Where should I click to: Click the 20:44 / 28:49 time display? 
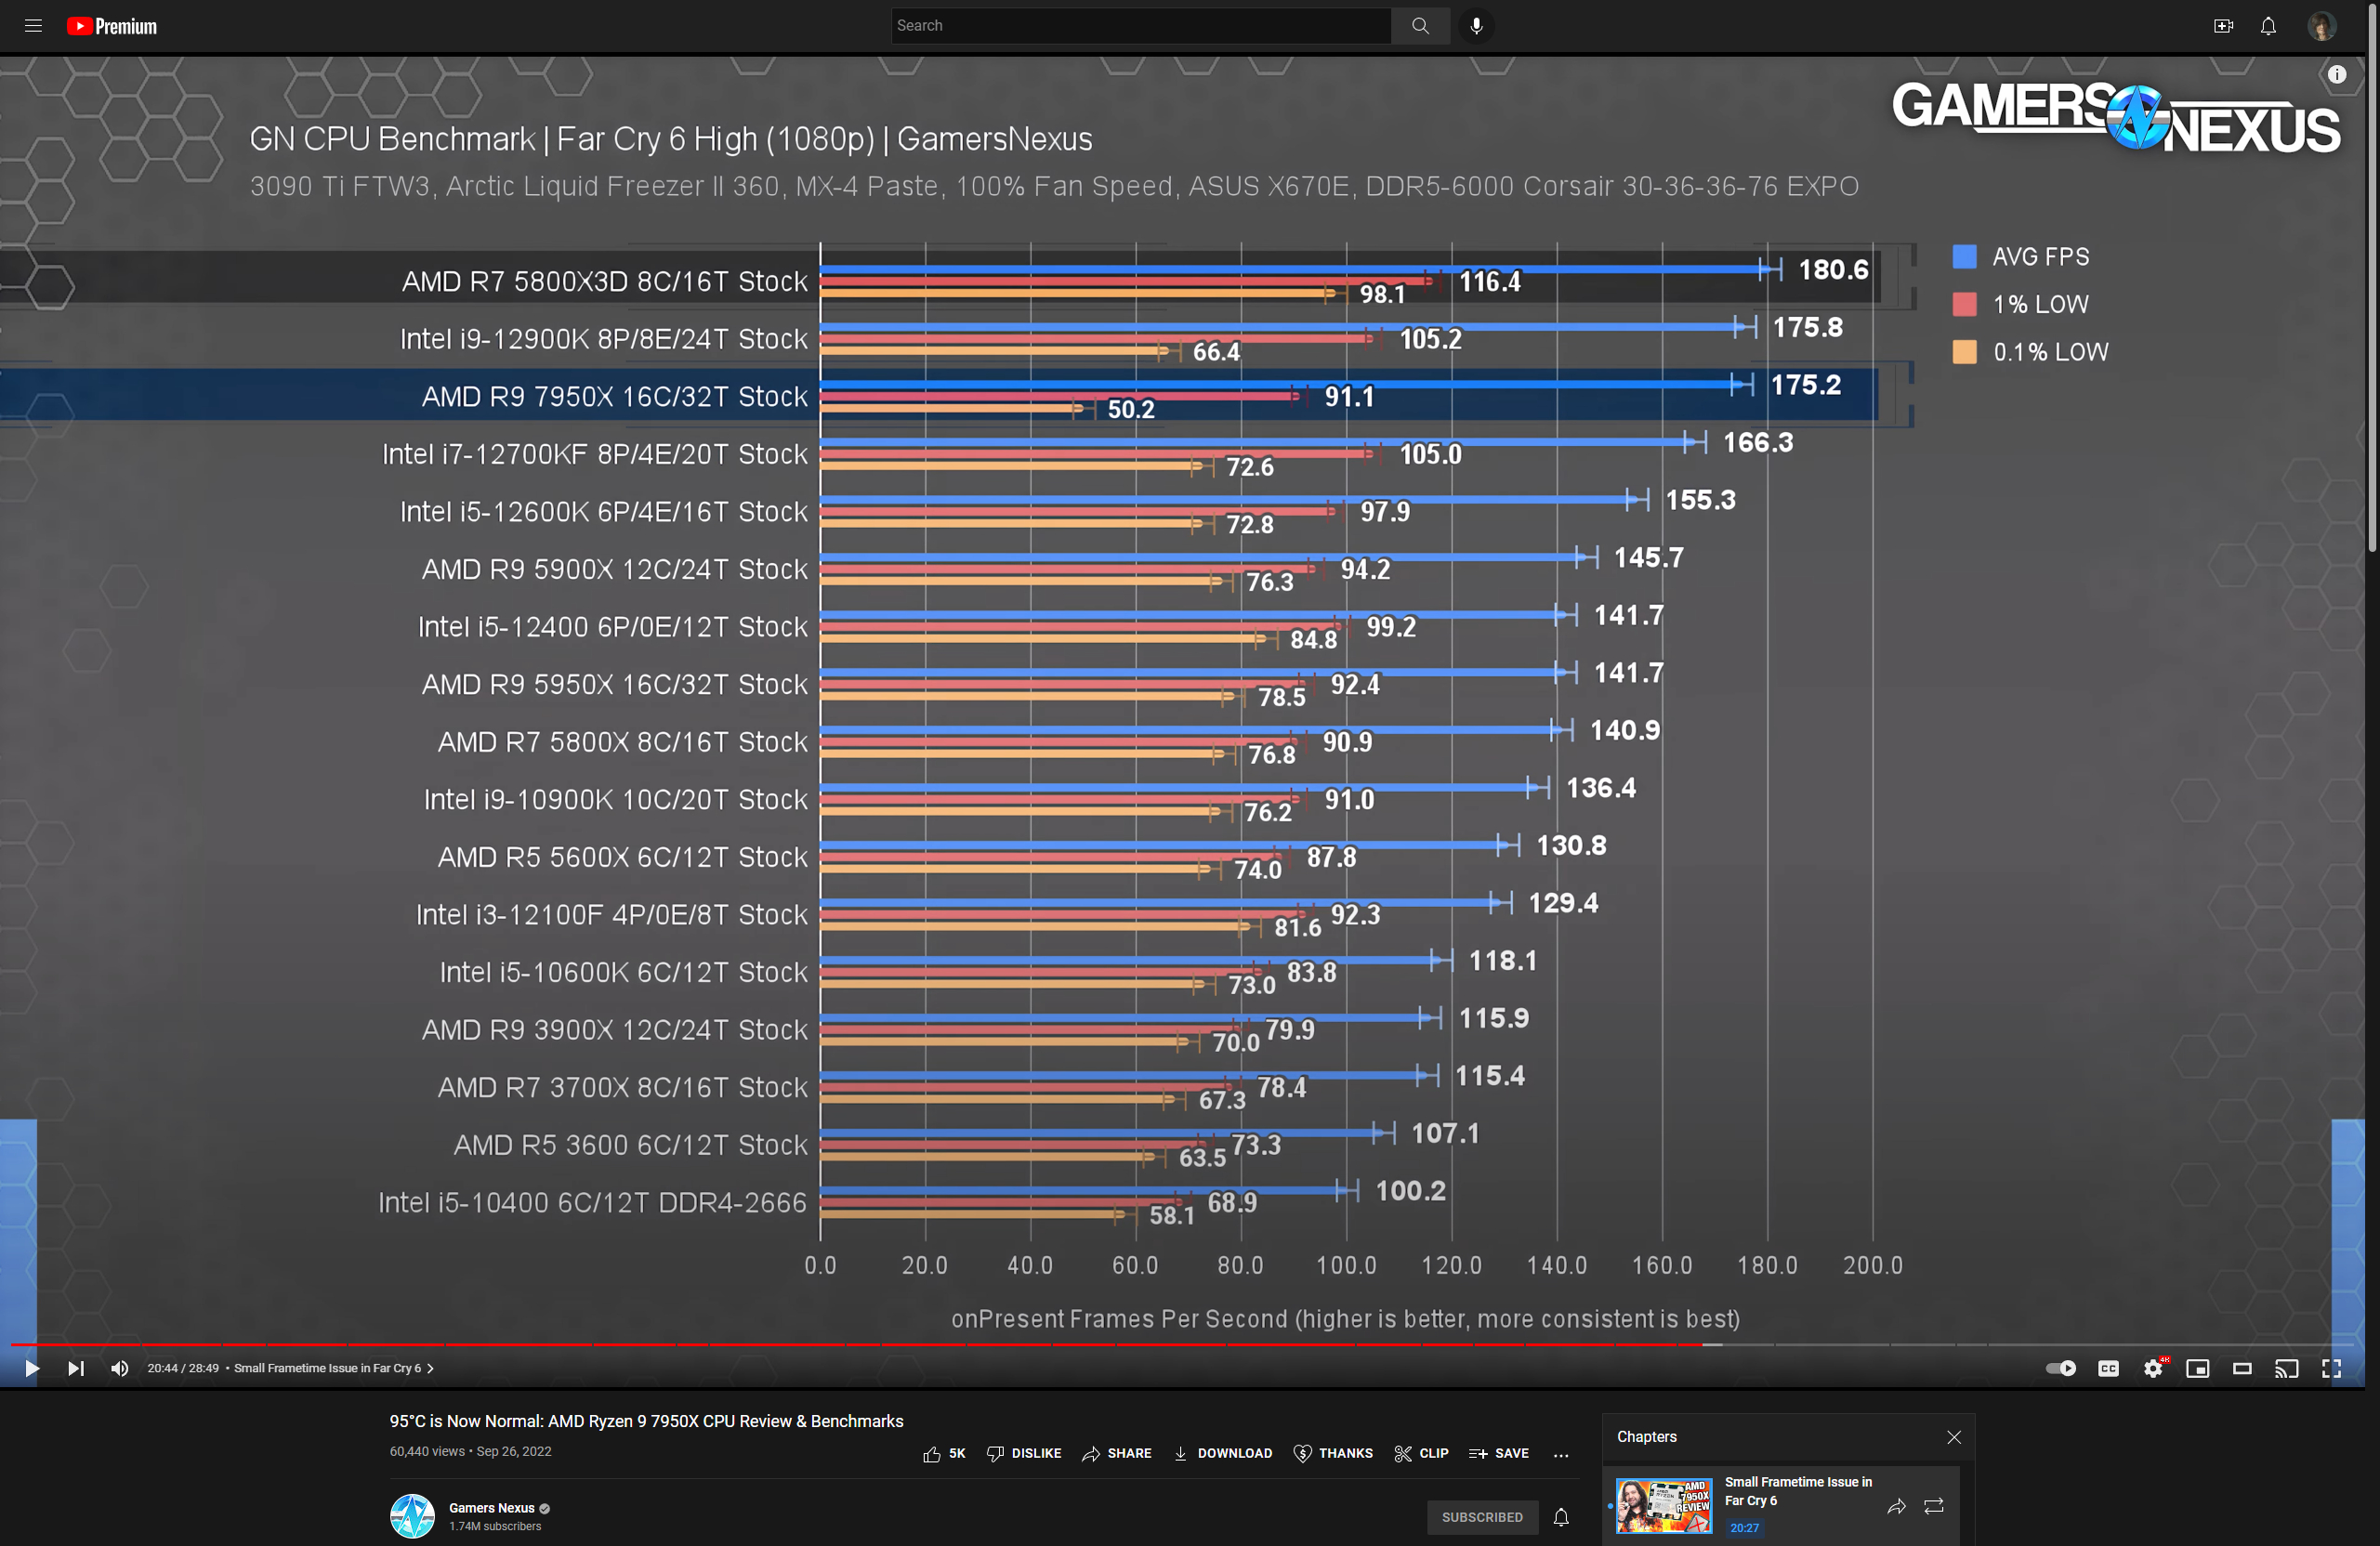pos(183,1368)
